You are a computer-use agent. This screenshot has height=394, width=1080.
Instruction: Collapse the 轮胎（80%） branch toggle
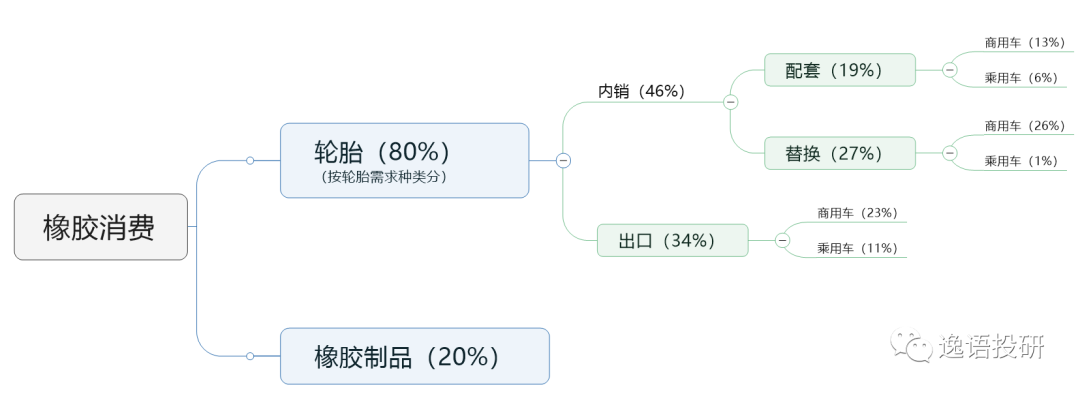point(563,160)
